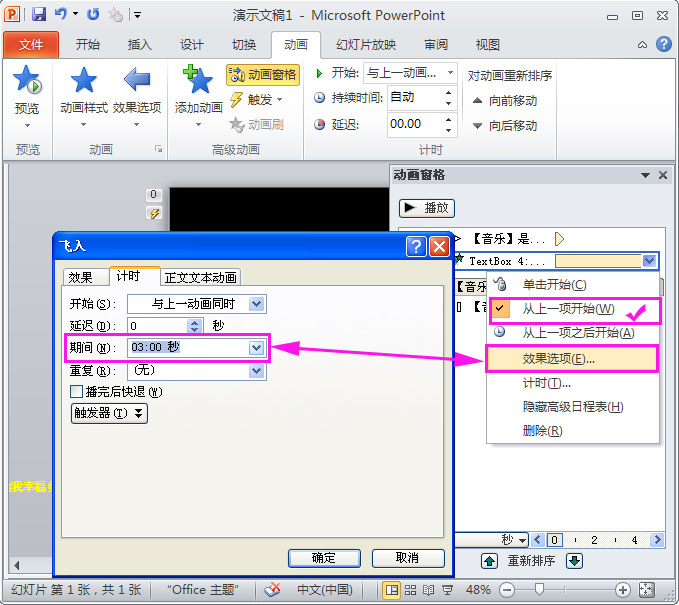Screen dimensions: 679x605
Task: Click the reorder up green arrow icon
Action: point(489,561)
